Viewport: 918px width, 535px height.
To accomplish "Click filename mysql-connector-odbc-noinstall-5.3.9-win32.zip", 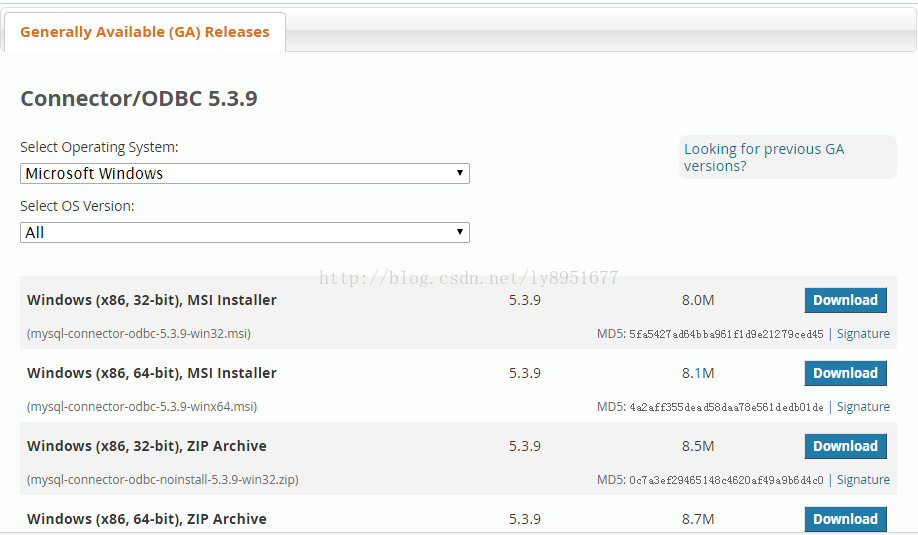I will click(x=163, y=480).
